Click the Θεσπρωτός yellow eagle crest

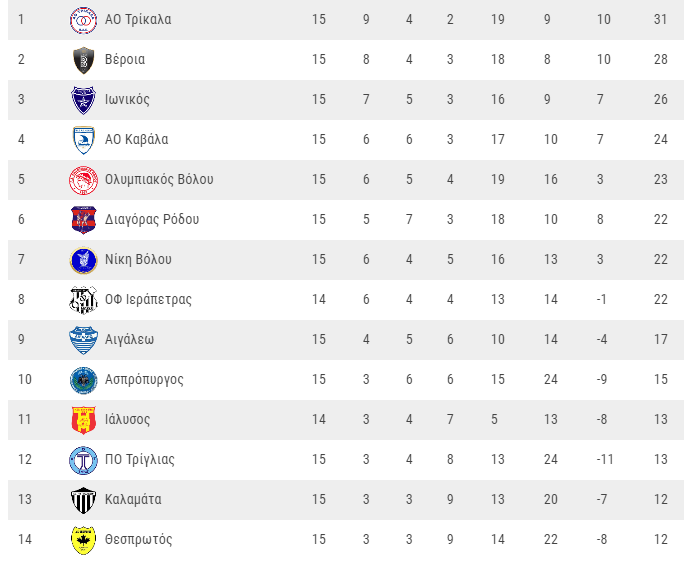click(83, 540)
